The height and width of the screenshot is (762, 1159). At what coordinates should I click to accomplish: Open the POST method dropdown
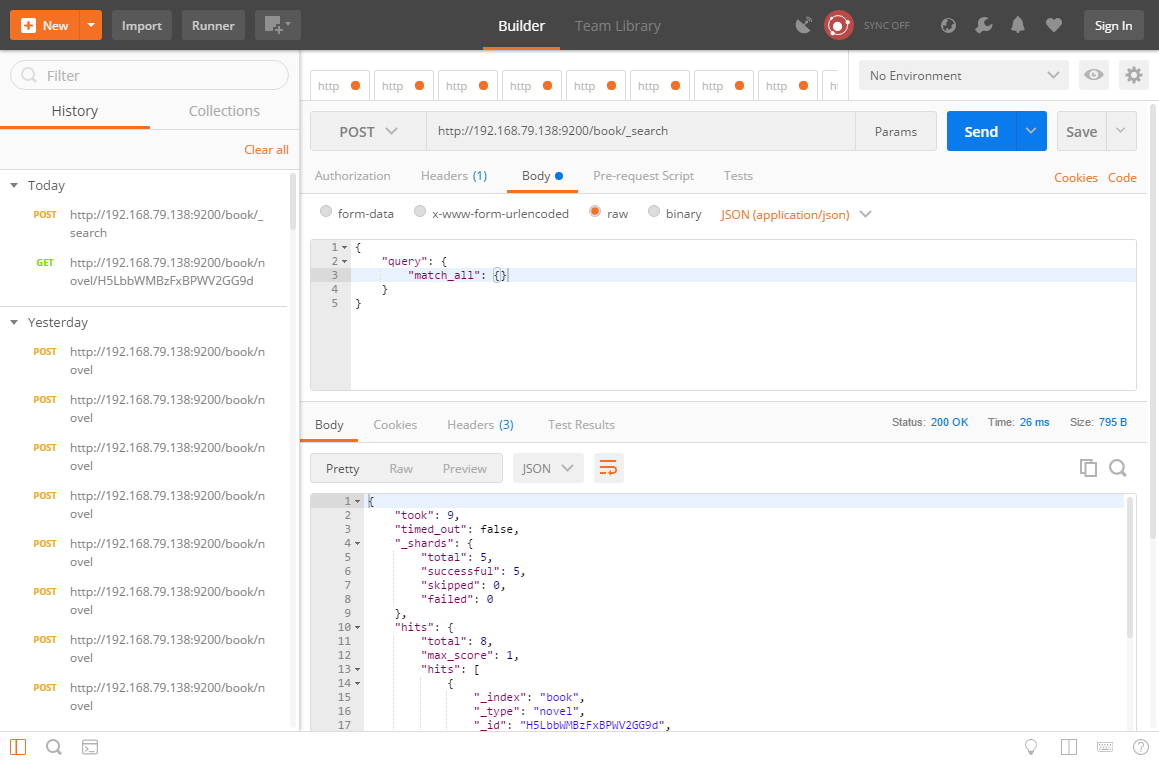pyautogui.click(x=368, y=131)
